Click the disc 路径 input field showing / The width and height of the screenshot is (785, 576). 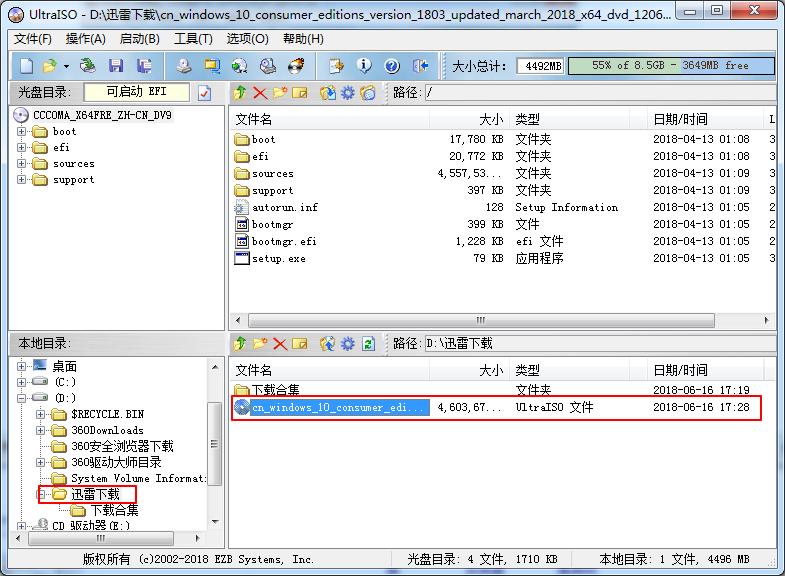tap(600, 93)
